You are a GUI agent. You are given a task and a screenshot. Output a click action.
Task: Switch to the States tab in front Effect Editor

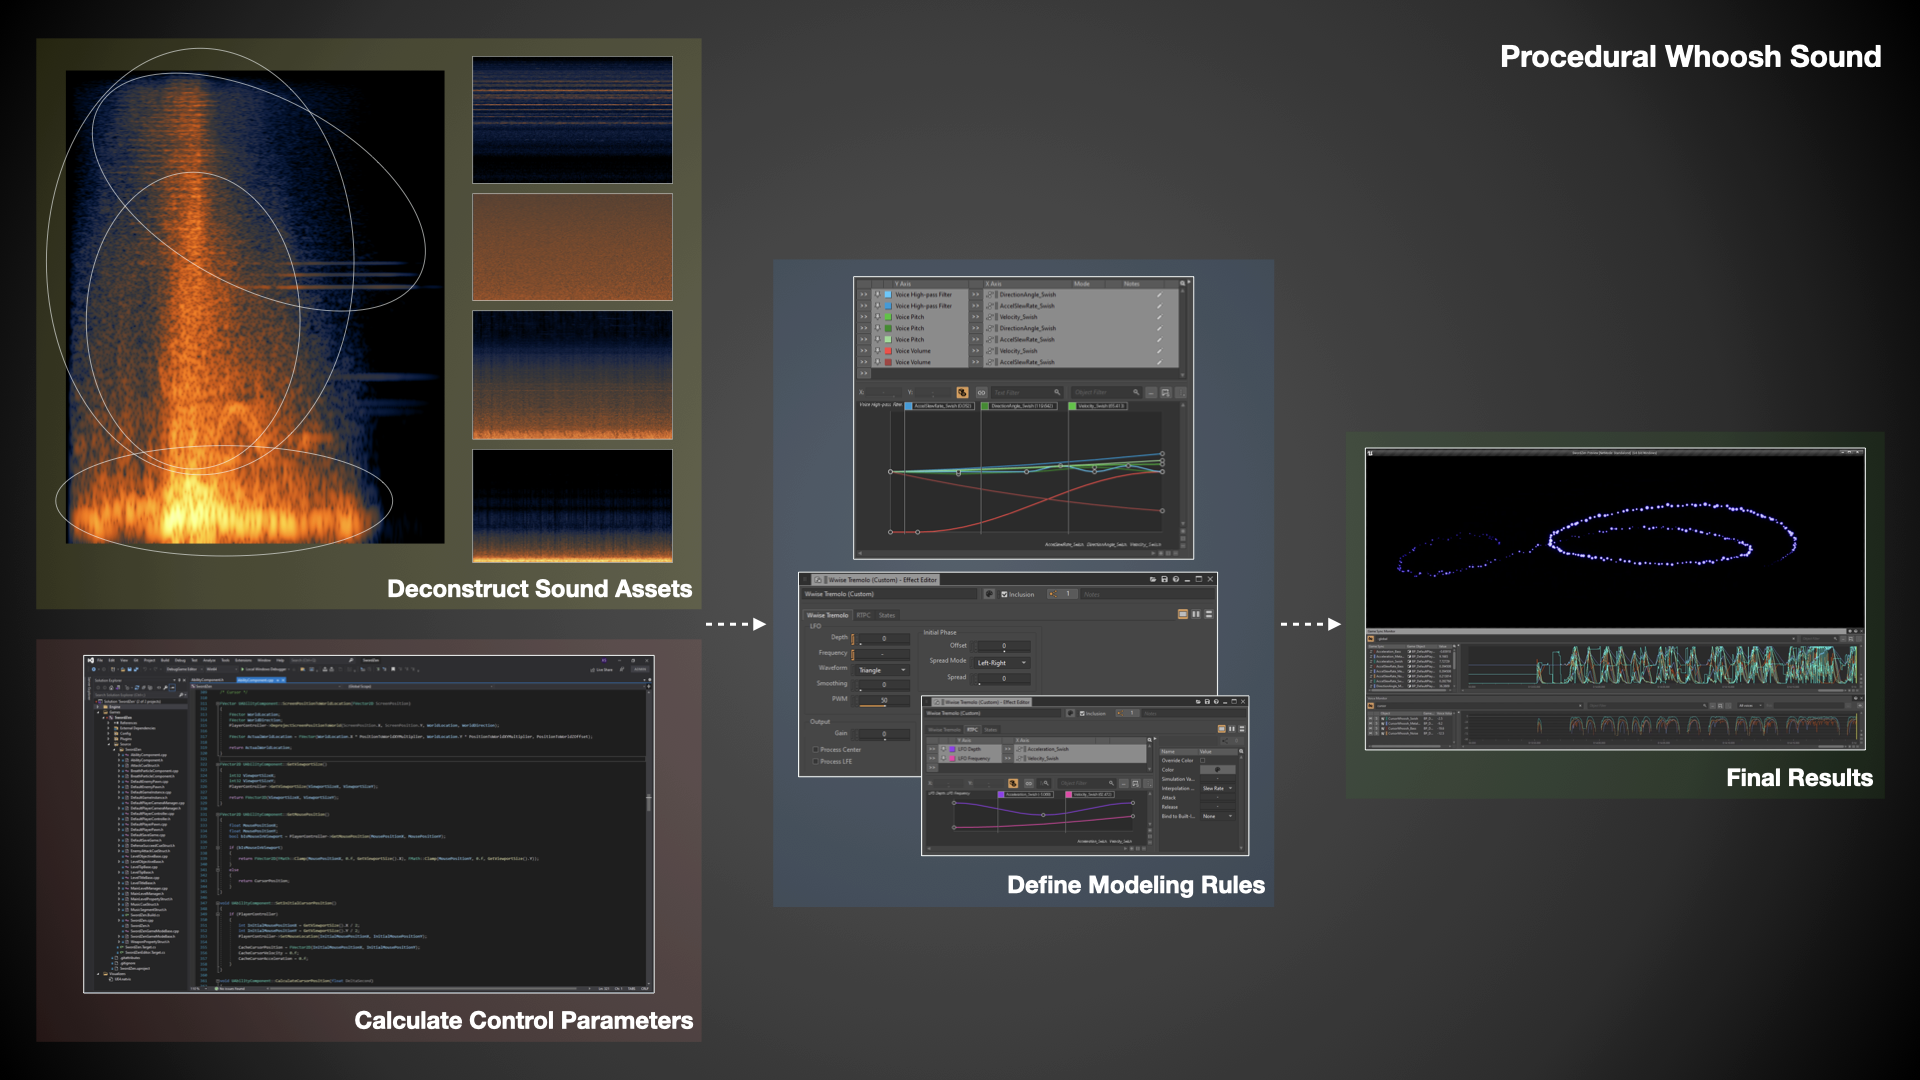(990, 730)
